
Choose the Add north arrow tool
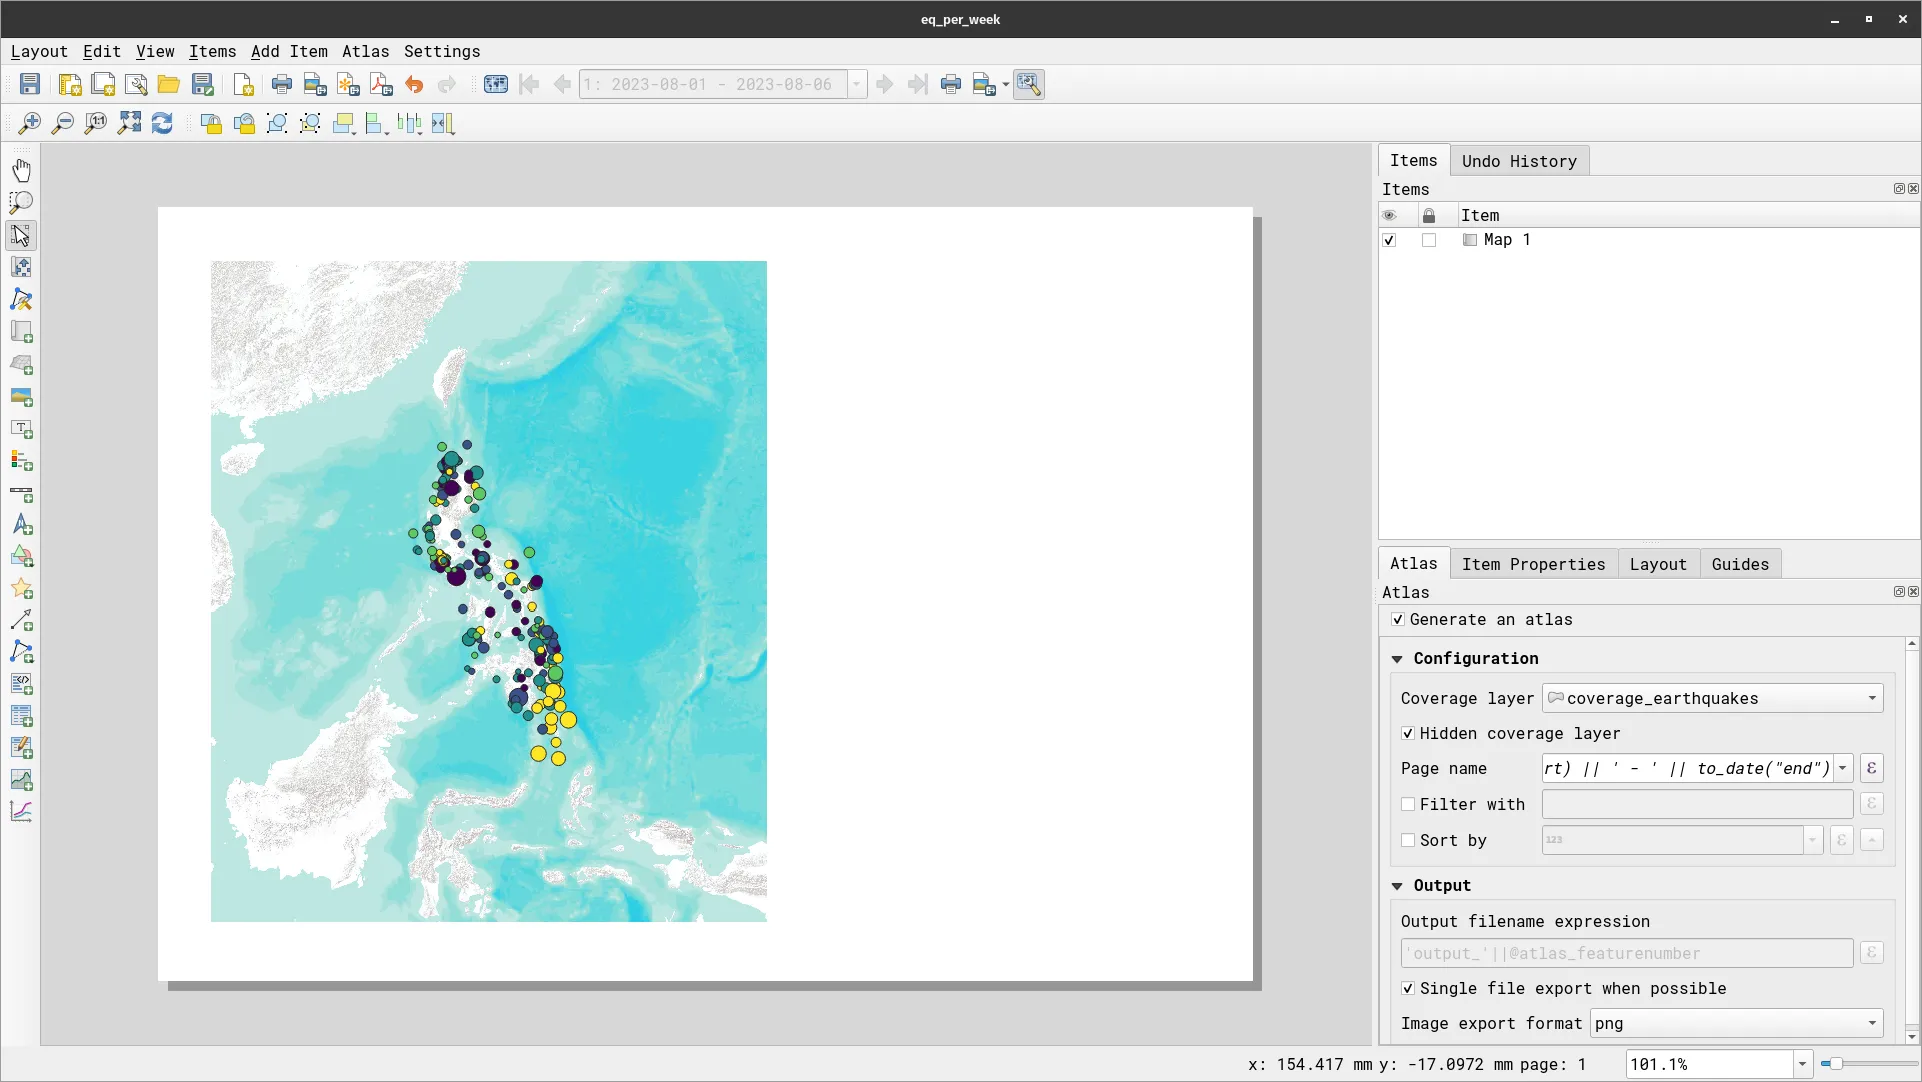pos(22,527)
